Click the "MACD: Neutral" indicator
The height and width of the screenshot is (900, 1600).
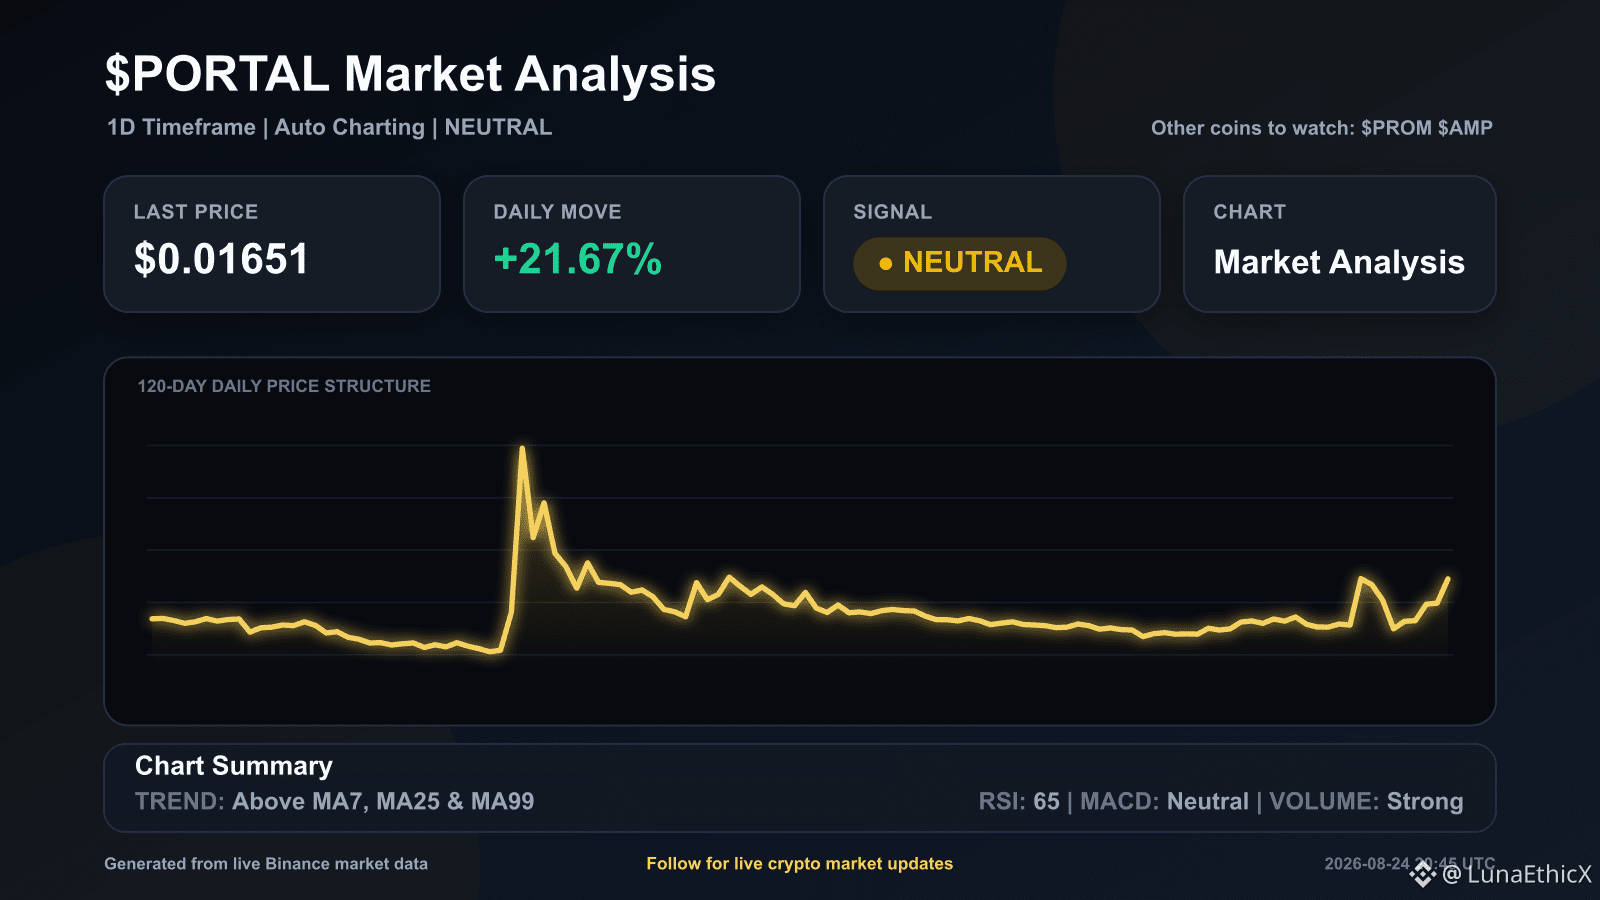1165,801
